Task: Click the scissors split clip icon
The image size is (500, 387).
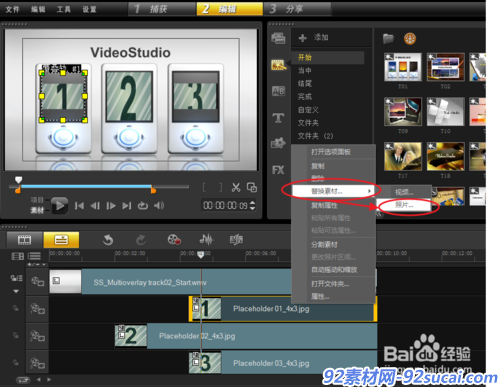Action: click(236, 187)
